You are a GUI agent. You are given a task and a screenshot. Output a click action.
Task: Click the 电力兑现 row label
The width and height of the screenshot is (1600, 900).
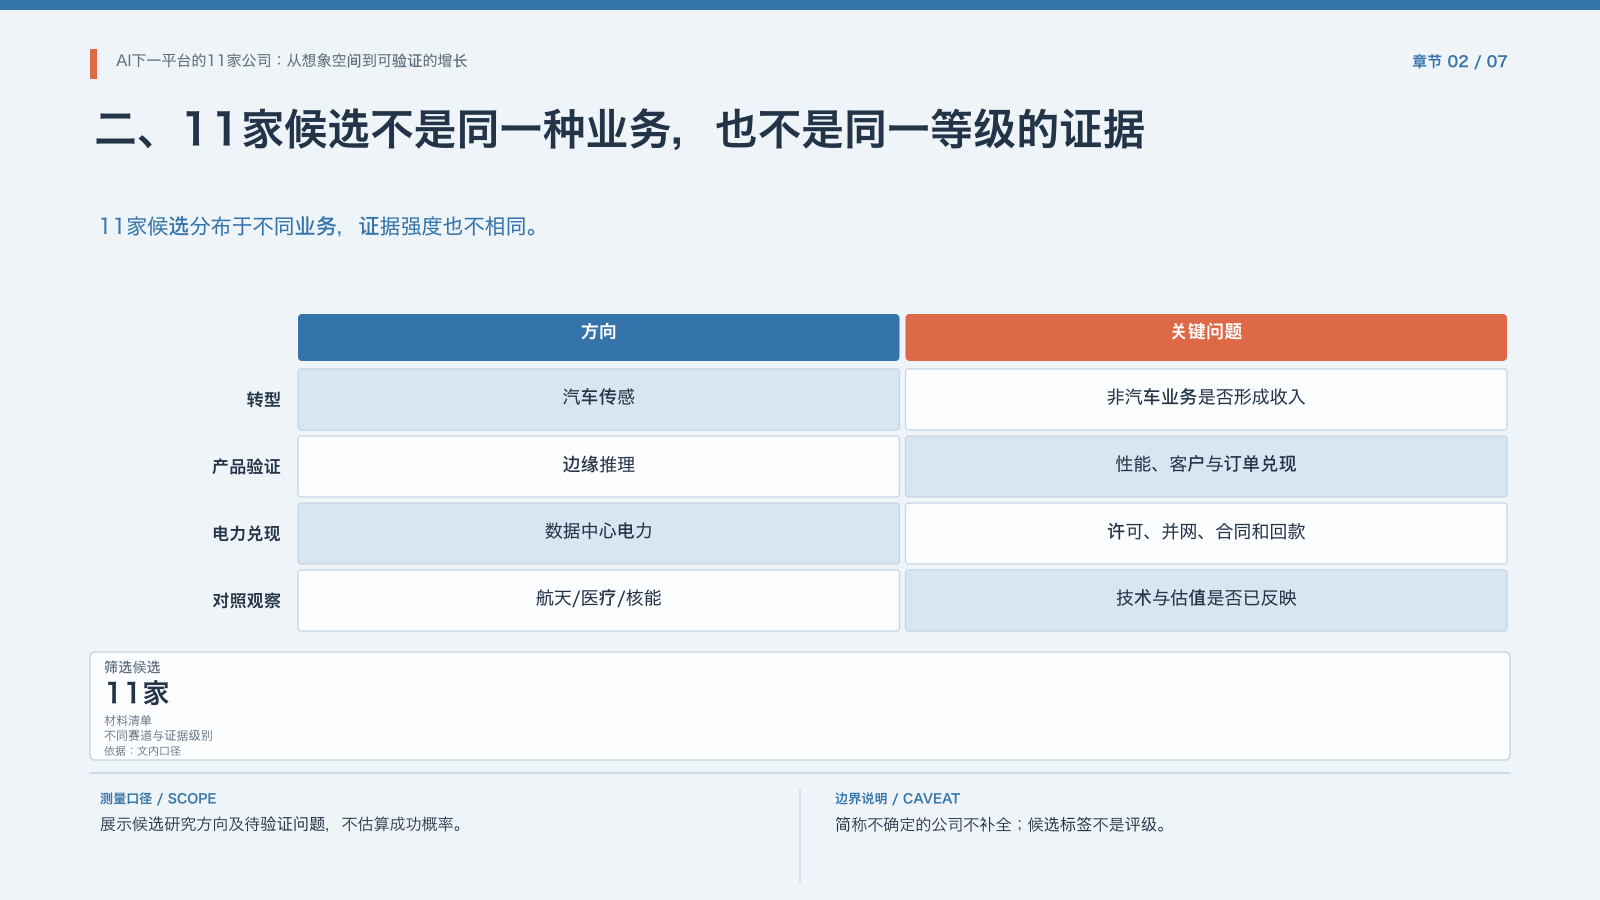(x=246, y=533)
